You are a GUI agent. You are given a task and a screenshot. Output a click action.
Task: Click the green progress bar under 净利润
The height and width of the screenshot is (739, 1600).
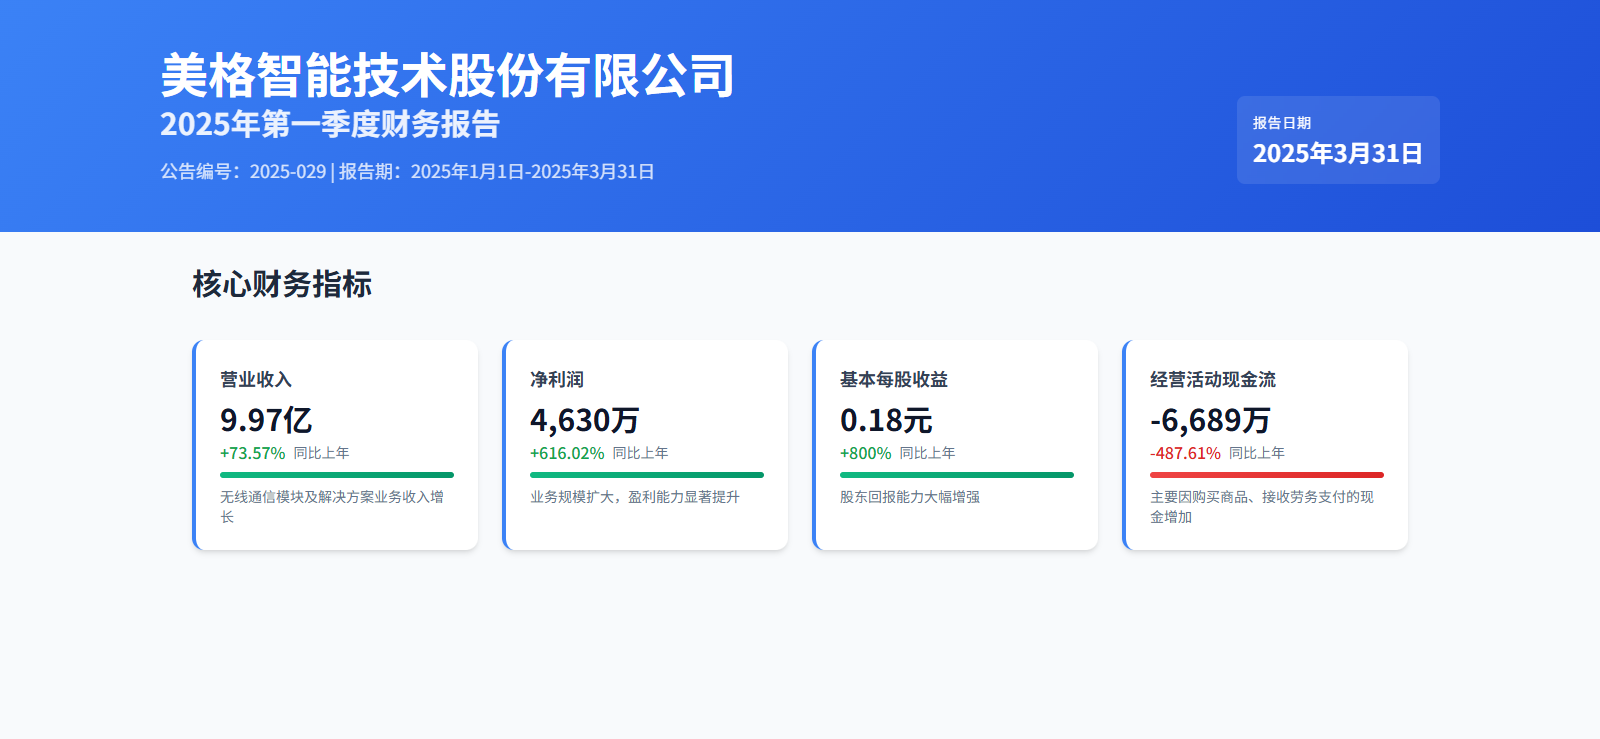coord(647,475)
